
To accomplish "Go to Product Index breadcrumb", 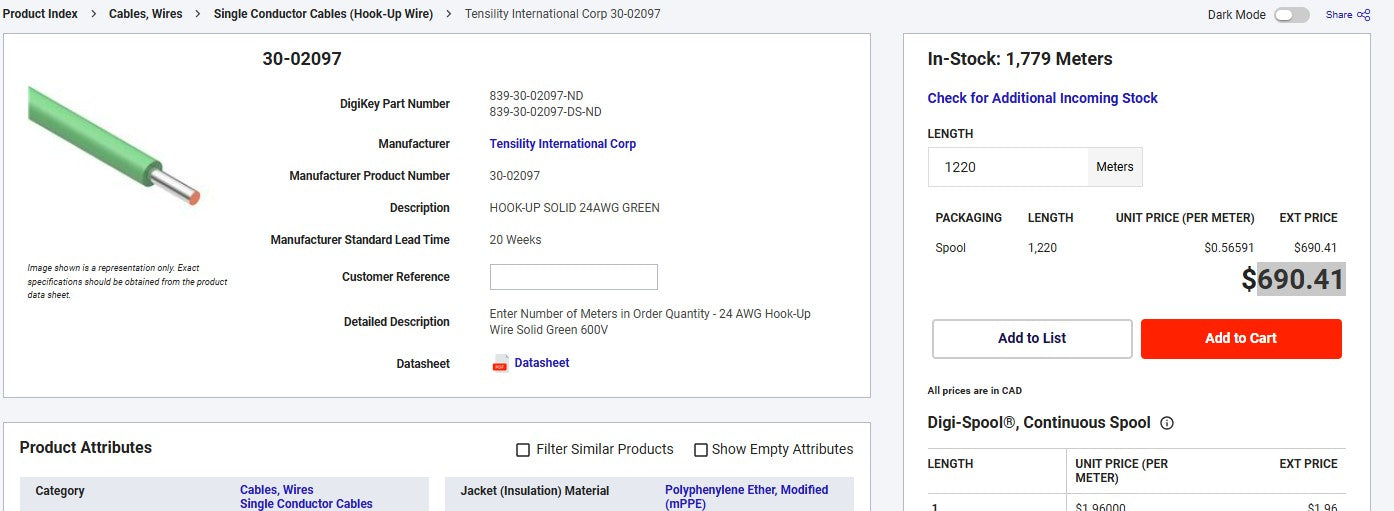I will click(40, 14).
